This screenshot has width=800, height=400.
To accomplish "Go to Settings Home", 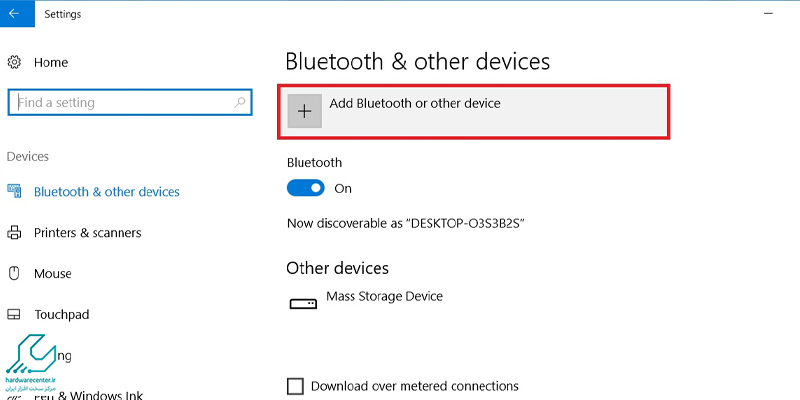I will pos(51,62).
